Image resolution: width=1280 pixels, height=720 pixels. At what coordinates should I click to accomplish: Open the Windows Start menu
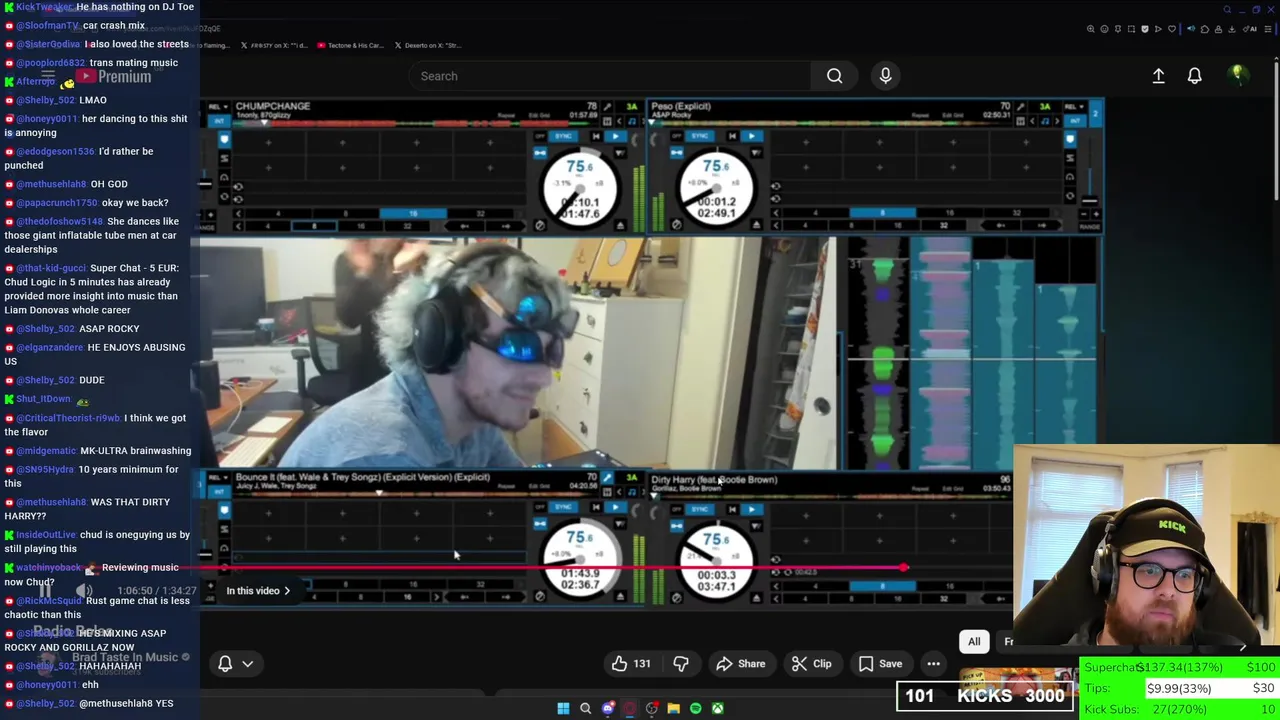(x=563, y=709)
